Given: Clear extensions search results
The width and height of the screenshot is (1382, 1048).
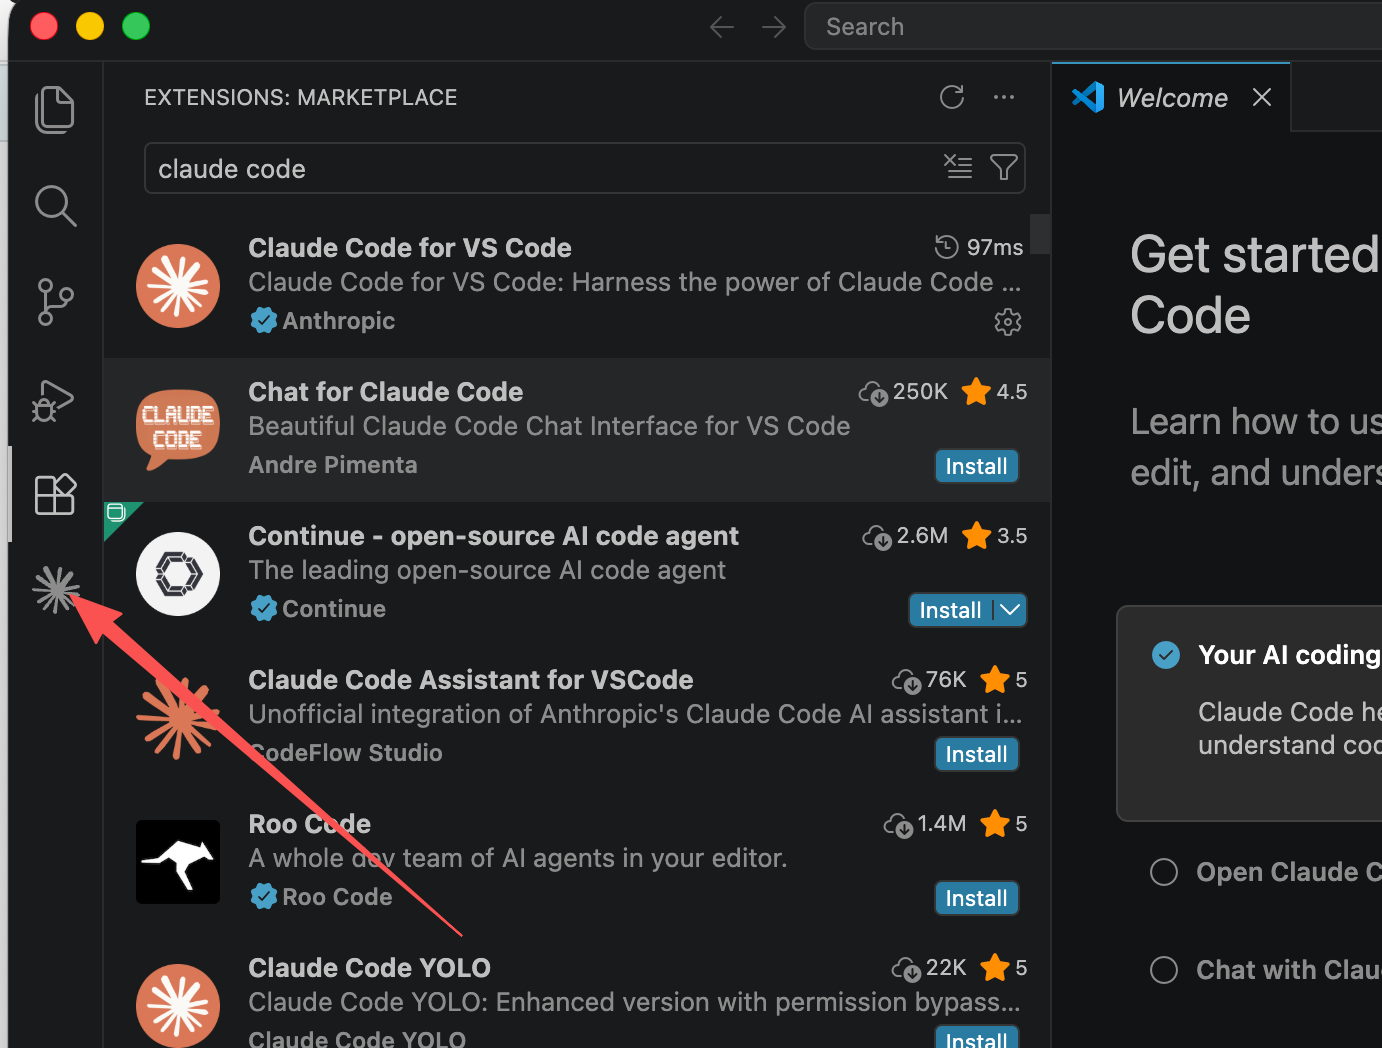Looking at the screenshot, I should (x=958, y=167).
